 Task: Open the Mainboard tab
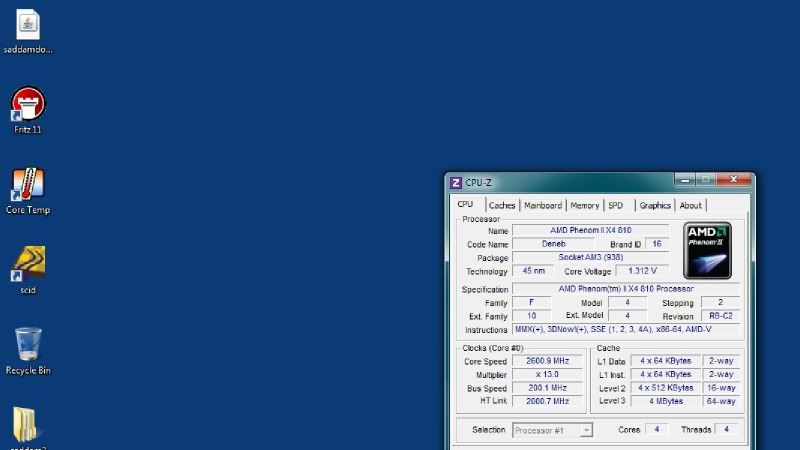[x=543, y=205]
